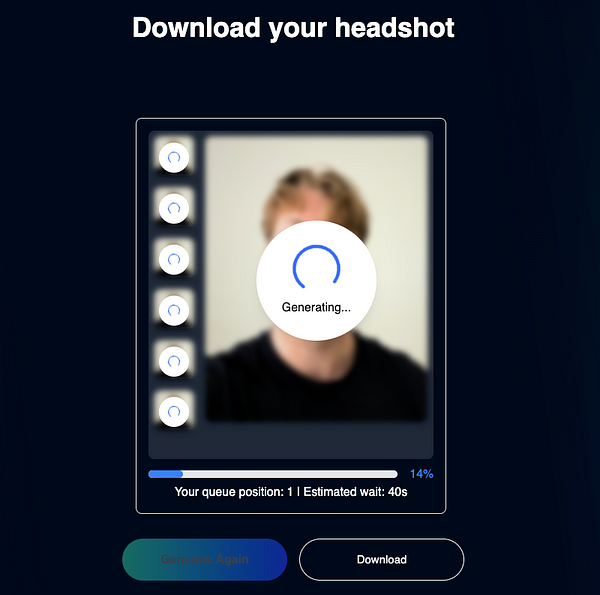This screenshot has height=595, width=600.
Task: Select the bottom sixth loading thumbnail
Action: coord(174,410)
